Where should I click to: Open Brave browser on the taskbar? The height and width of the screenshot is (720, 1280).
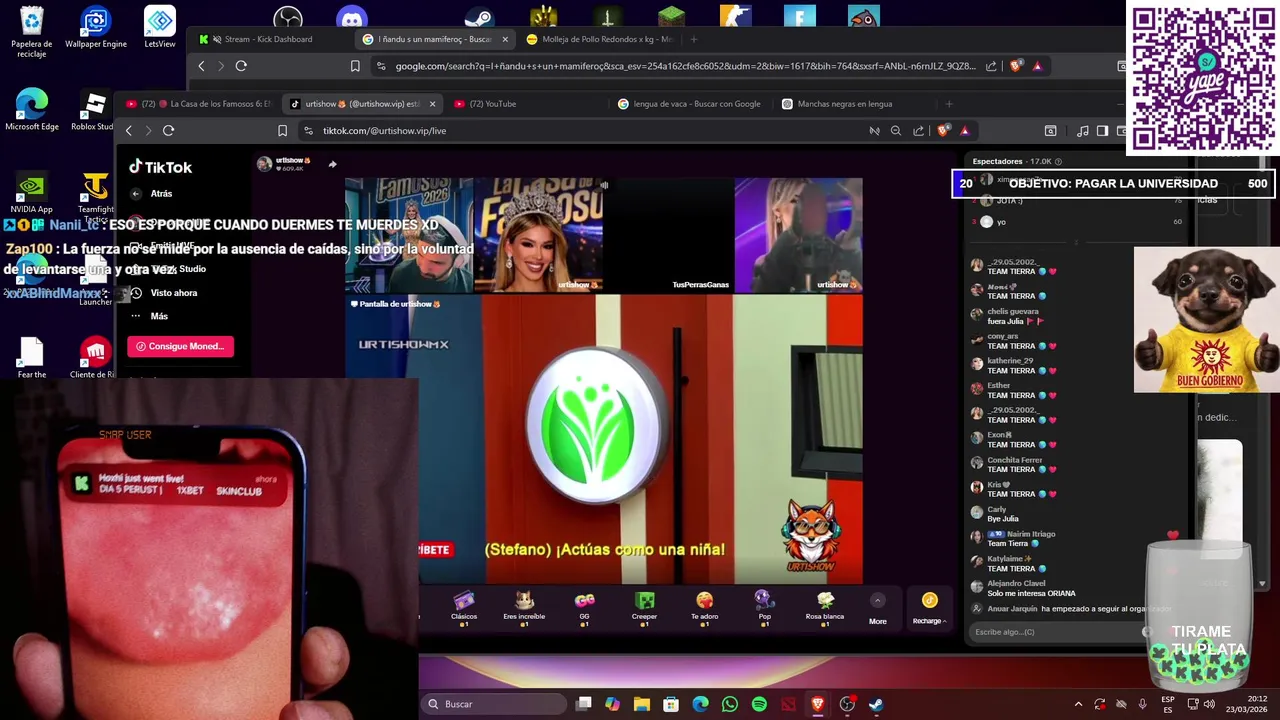pyautogui.click(x=818, y=704)
